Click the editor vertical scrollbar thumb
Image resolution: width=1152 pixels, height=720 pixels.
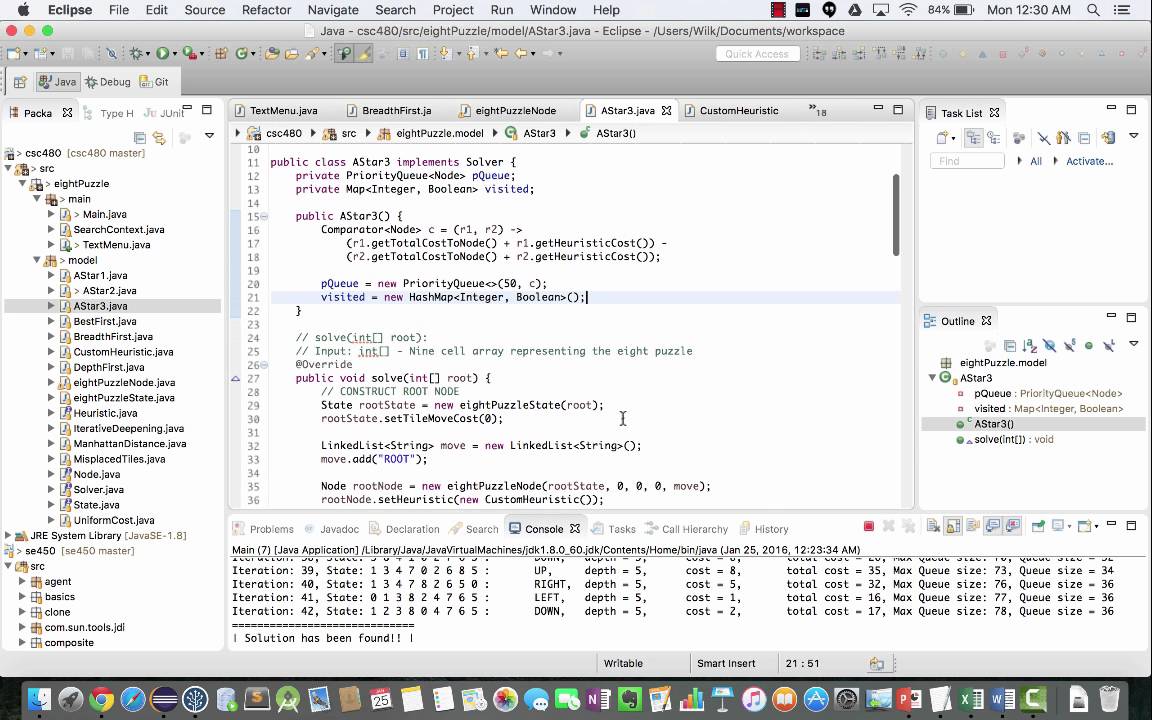[x=896, y=215]
